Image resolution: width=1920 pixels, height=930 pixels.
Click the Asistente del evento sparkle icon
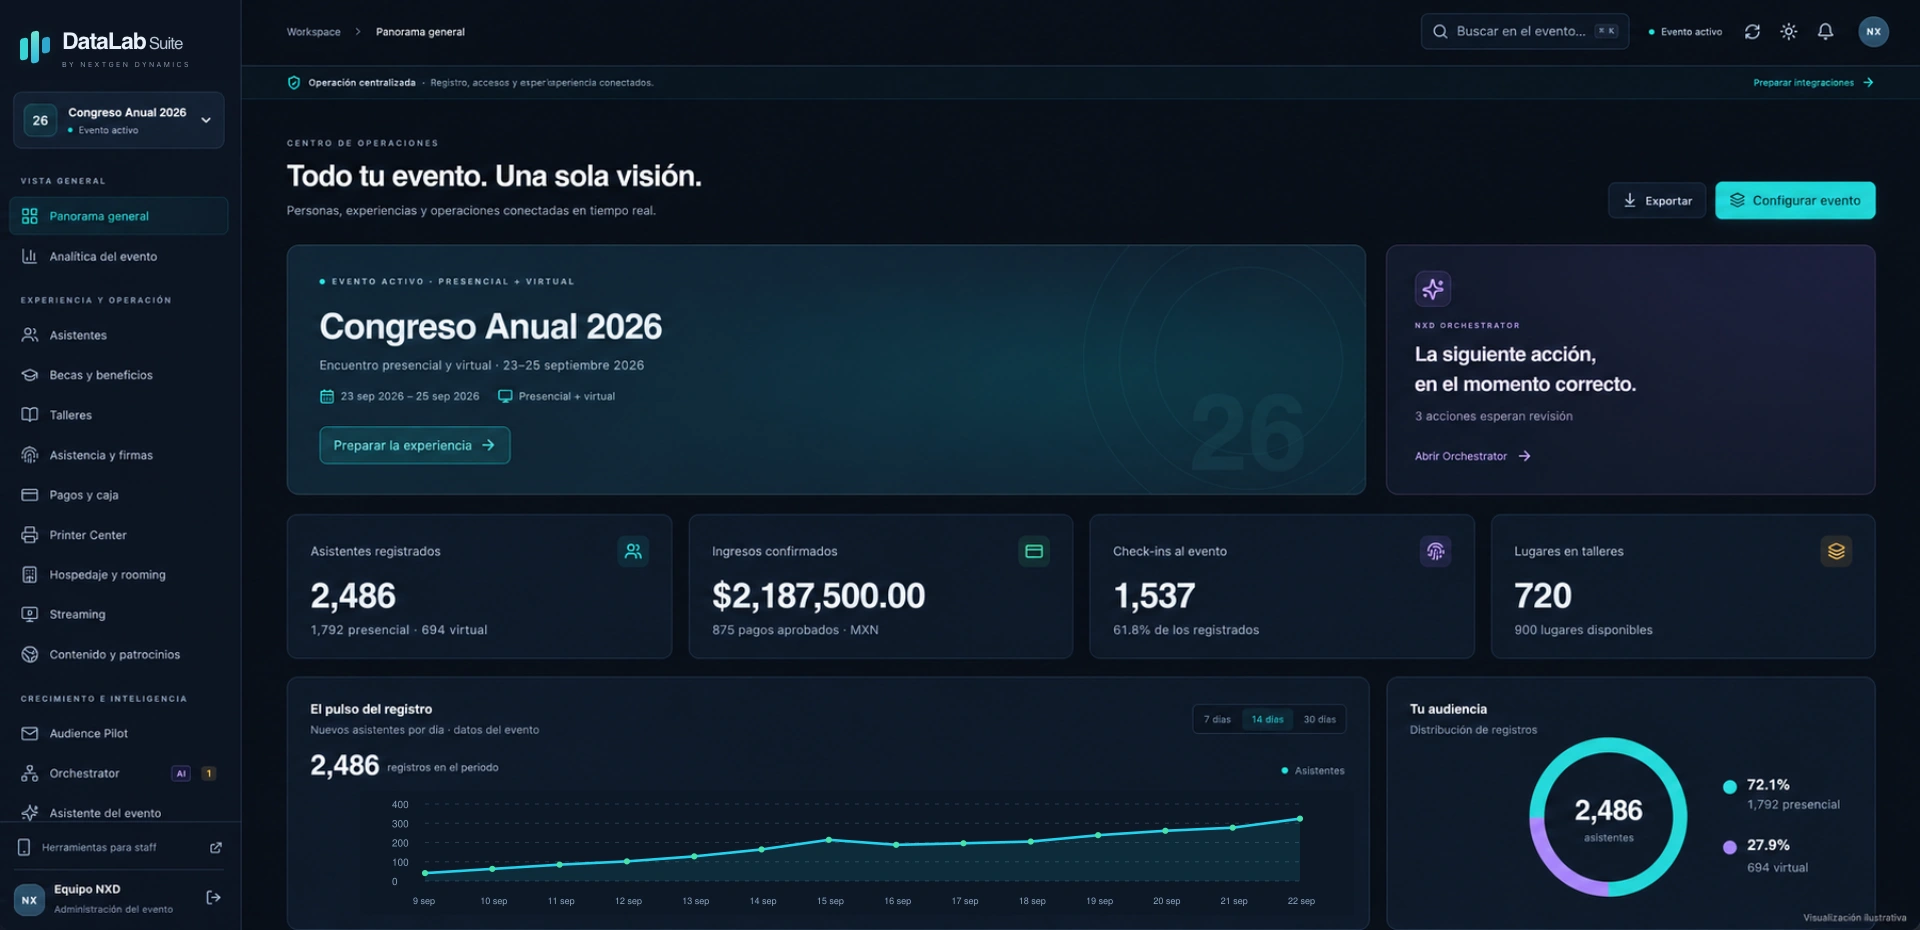[30, 813]
